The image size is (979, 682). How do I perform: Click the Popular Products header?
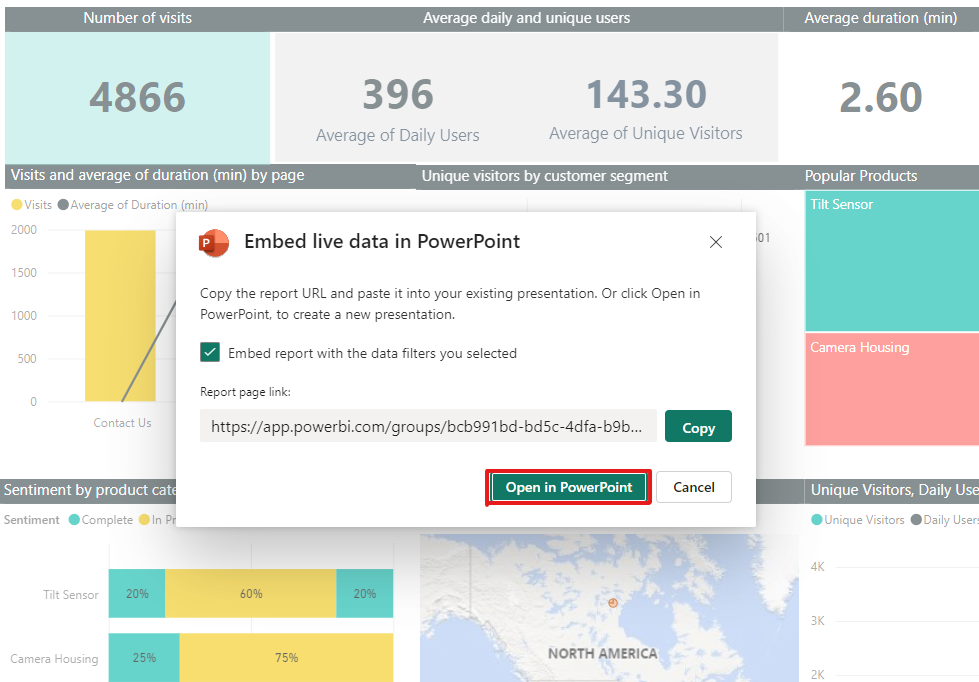click(x=860, y=176)
